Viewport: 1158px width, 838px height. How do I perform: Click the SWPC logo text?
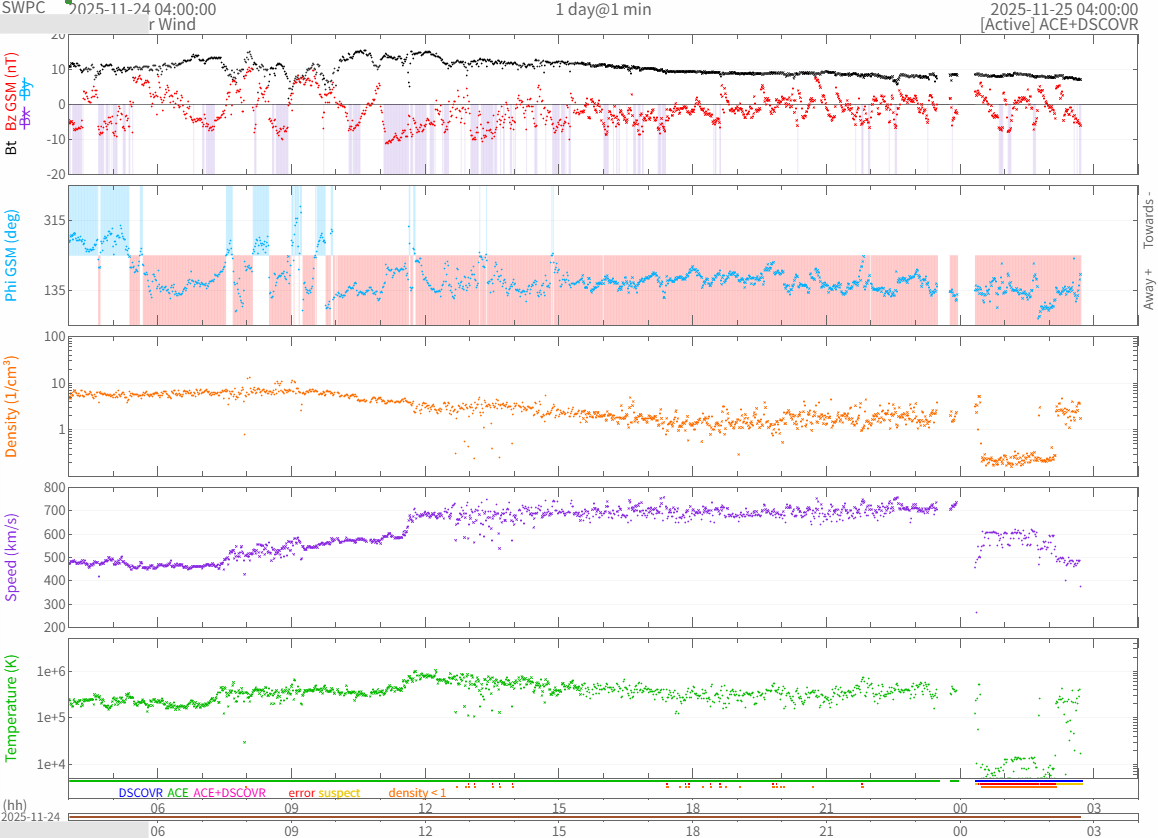pyautogui.click(x=24, y=8)
